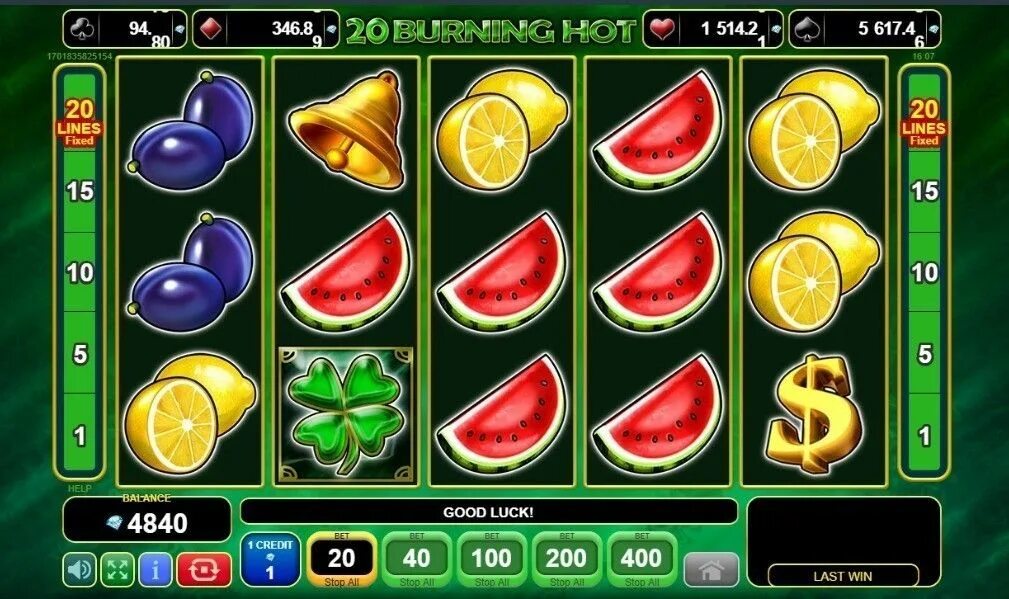Click the green clover wild symbol
Screen dimensions: 1009x599
coord(346,415)
